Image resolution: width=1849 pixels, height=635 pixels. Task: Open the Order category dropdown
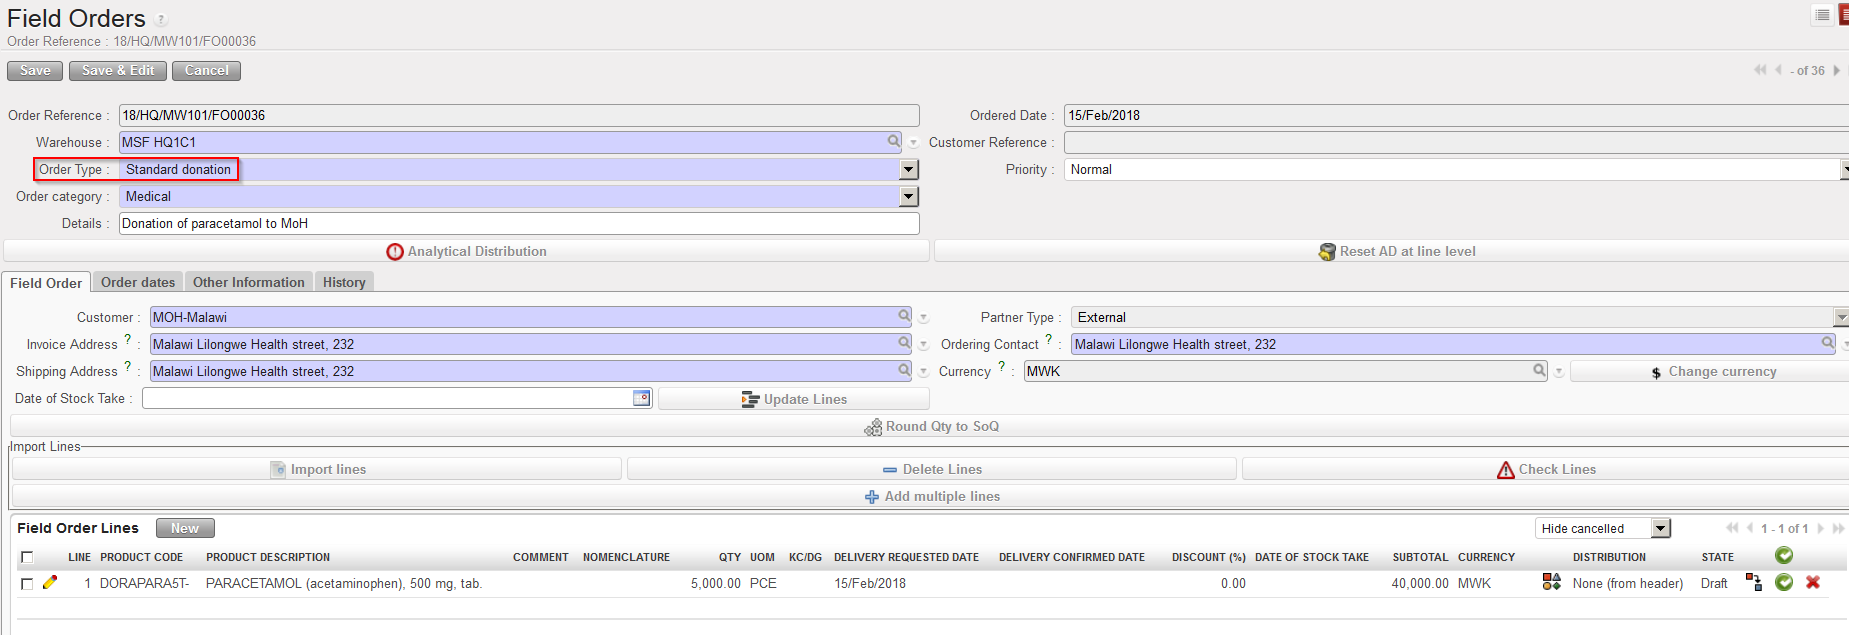[908, 197]
